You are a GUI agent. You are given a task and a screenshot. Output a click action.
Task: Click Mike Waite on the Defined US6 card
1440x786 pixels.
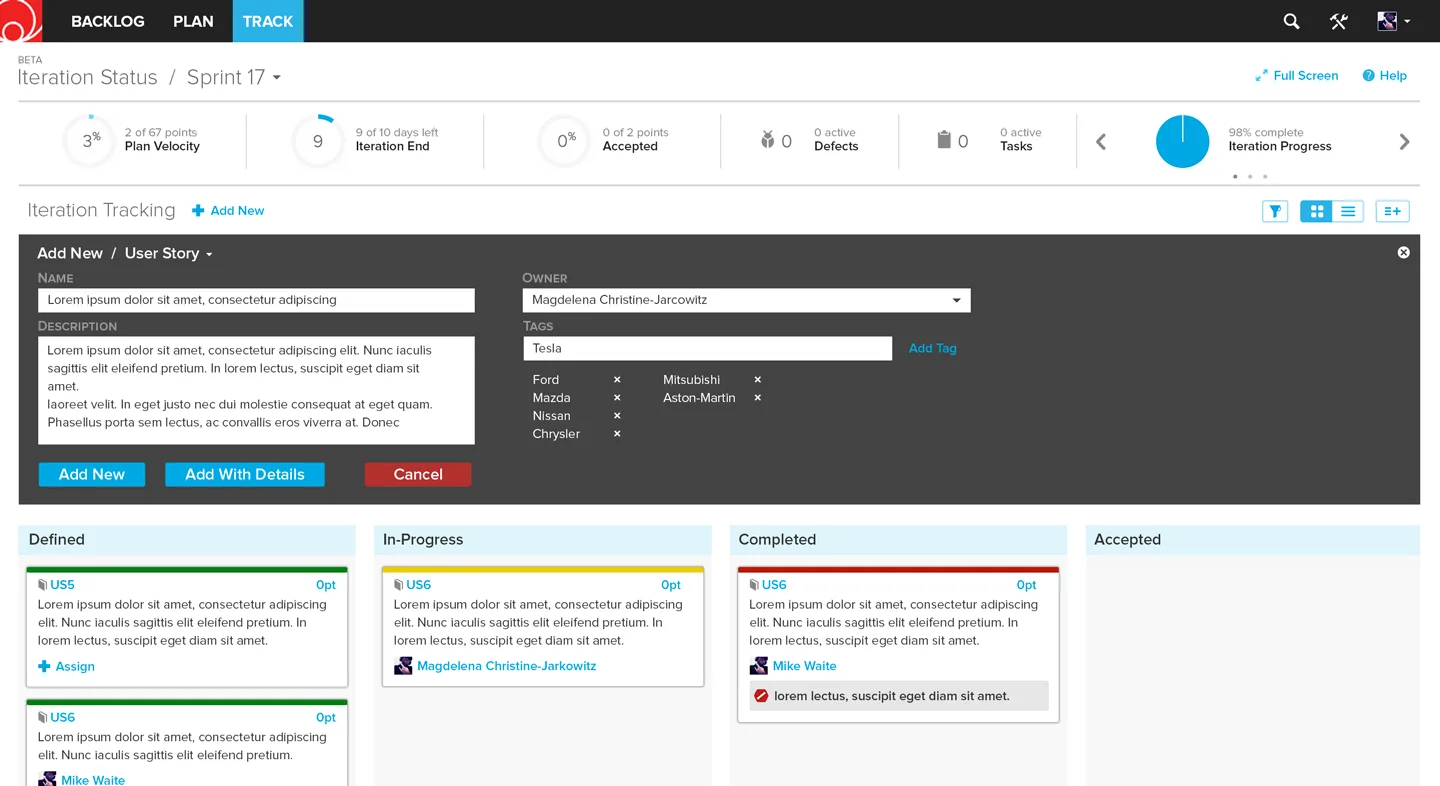coord(93,780)
